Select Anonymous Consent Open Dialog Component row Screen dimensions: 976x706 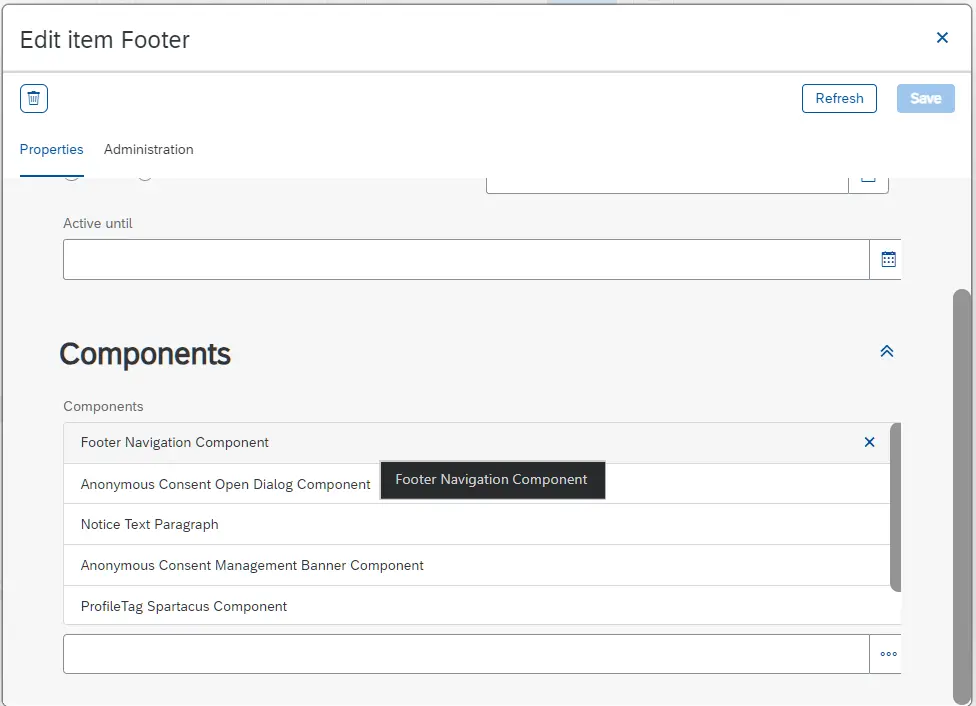pos(477,484)
